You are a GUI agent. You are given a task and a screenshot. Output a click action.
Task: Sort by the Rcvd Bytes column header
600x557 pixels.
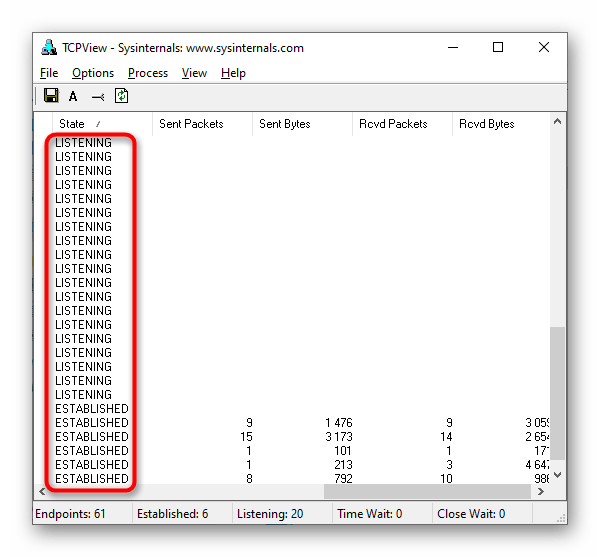[x=501, y=124]
